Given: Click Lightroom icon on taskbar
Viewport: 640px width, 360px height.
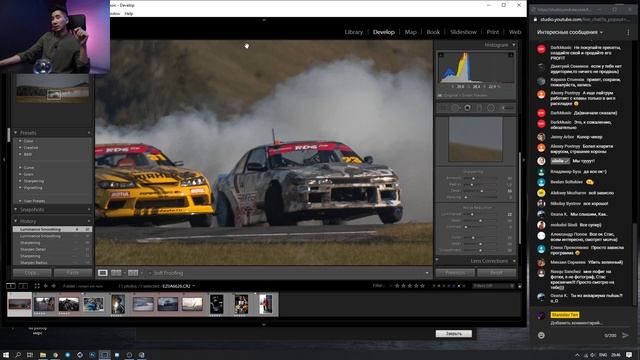Looking at the screenshot, I should tap(104, 355).
